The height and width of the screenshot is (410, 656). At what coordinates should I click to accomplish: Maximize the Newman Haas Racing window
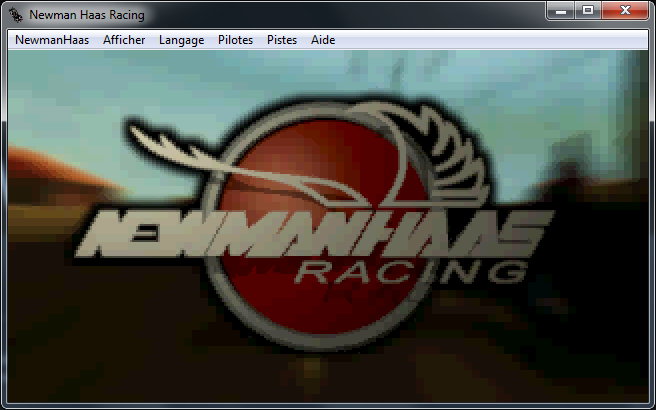pyautogui.click(x=588, y=10)
